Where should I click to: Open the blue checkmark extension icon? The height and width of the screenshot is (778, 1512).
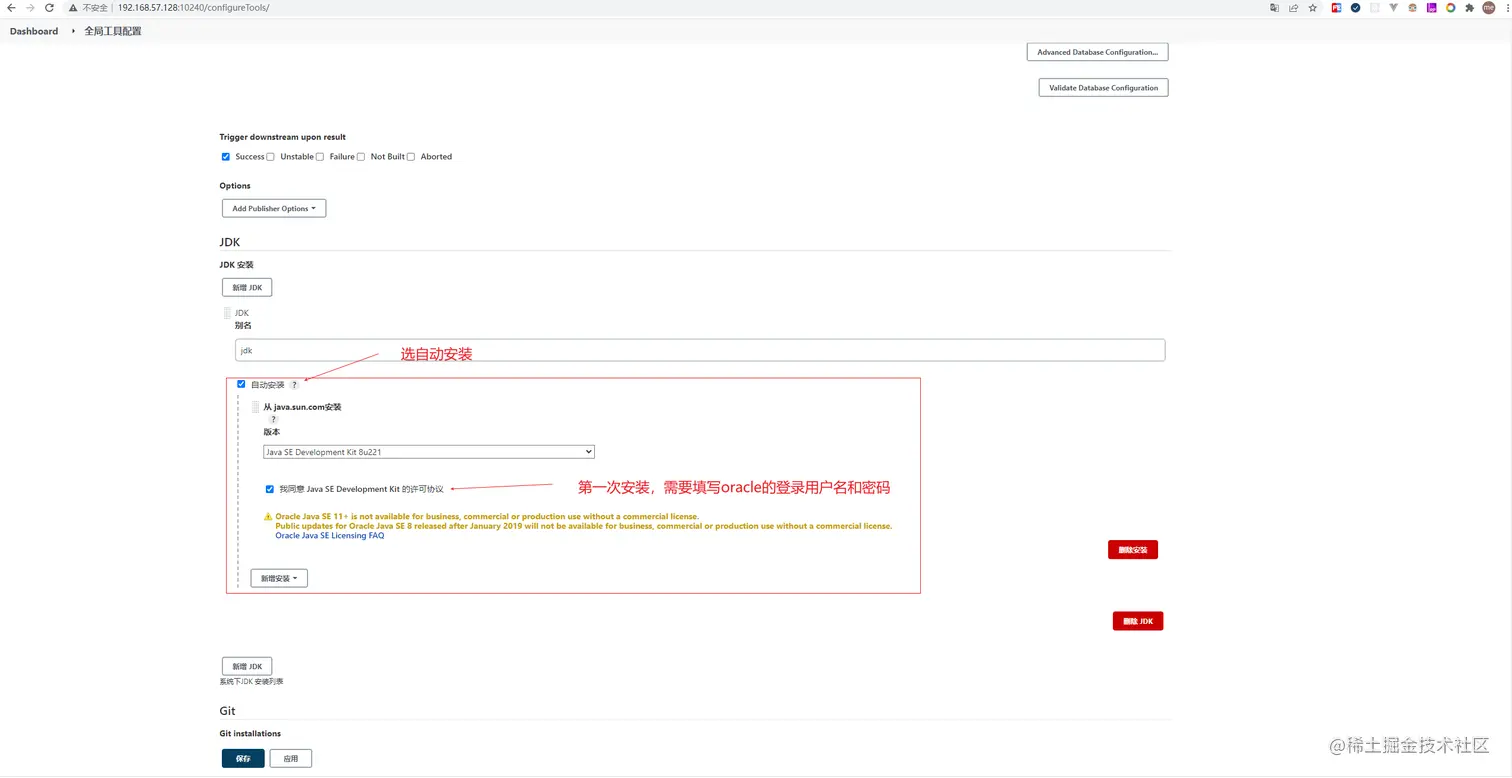[x=1355, y=7]
